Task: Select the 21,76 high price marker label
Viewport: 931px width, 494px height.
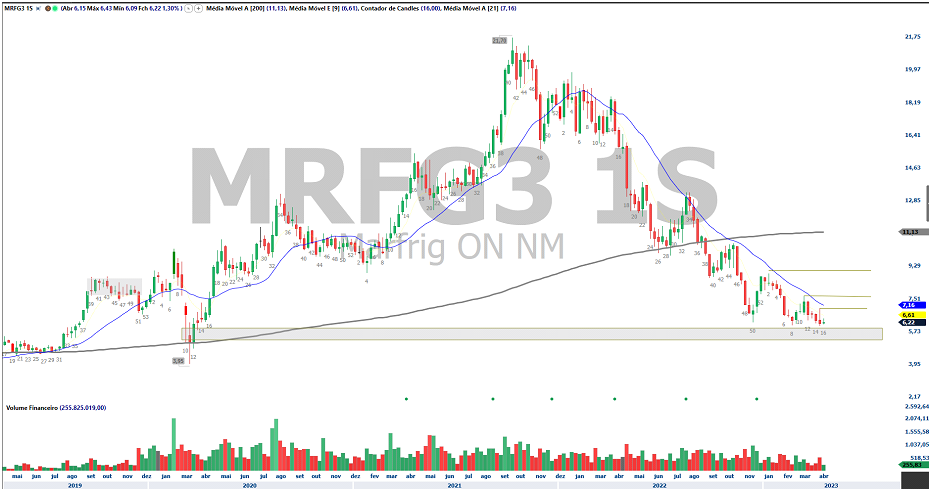Action: 500,40
